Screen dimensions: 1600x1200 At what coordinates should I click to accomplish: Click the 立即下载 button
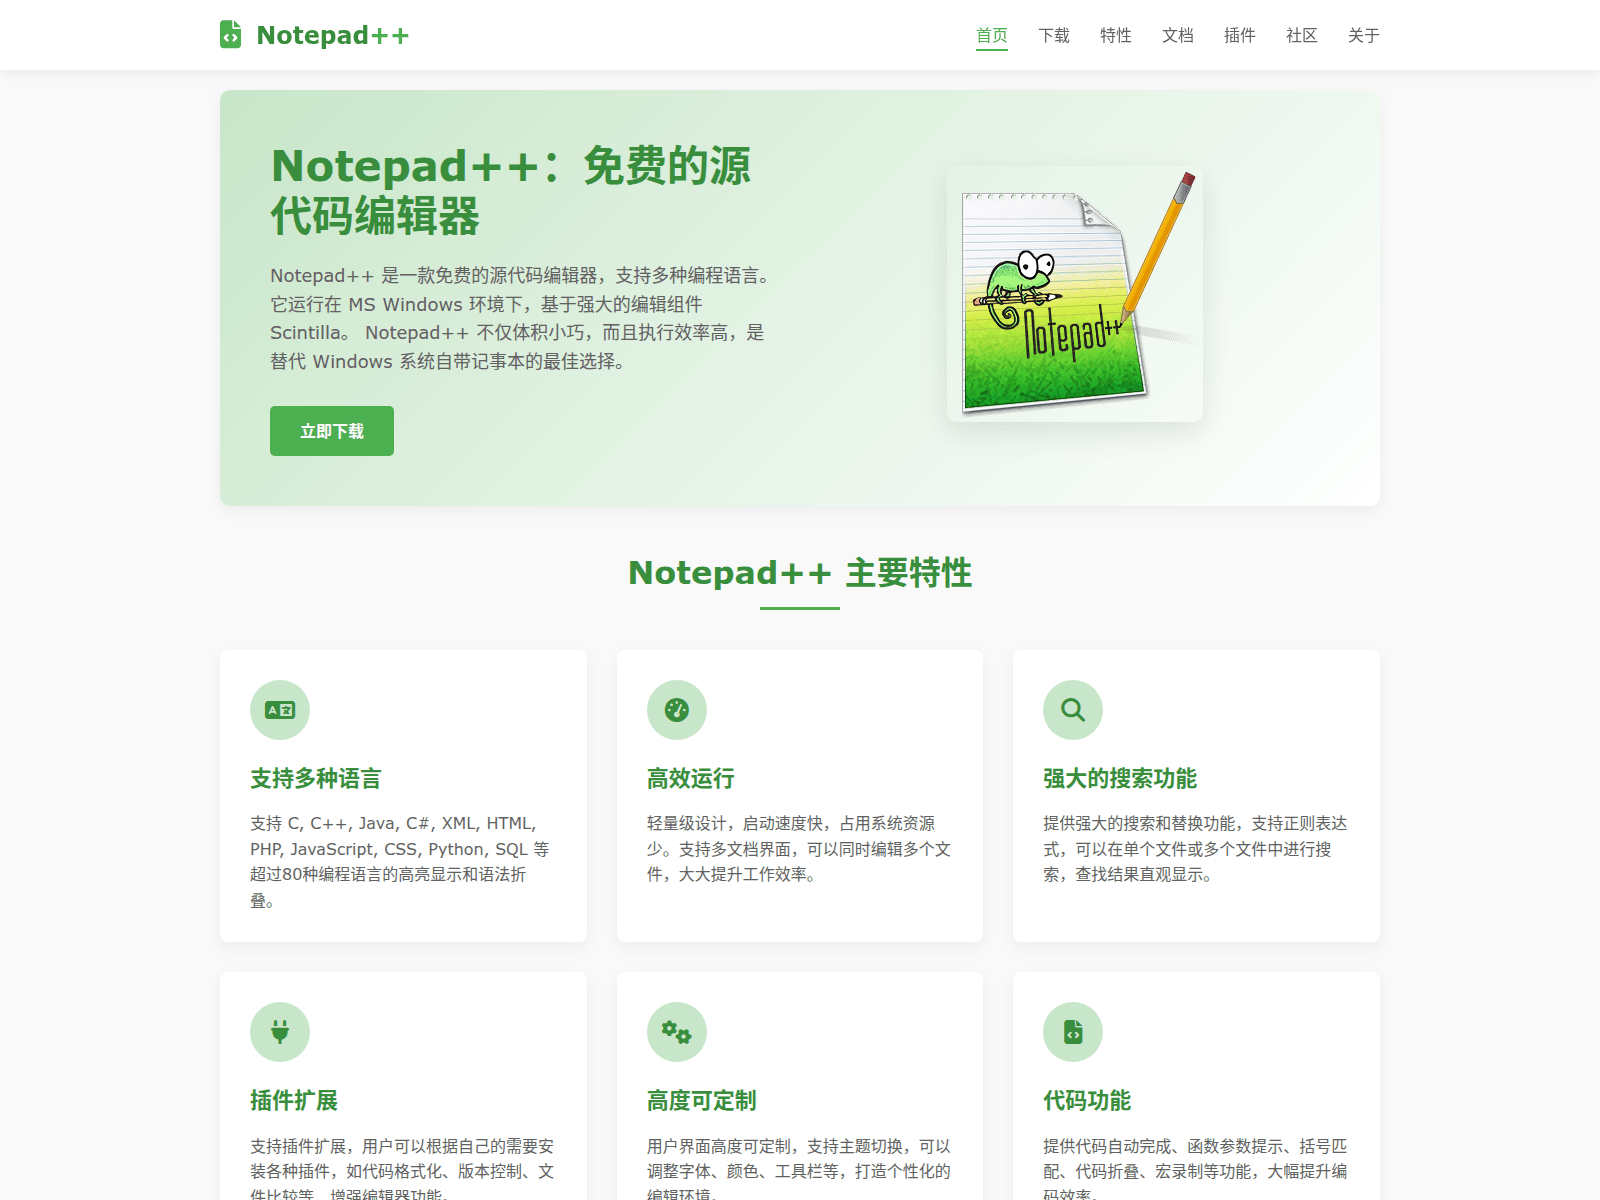(332, 431)
